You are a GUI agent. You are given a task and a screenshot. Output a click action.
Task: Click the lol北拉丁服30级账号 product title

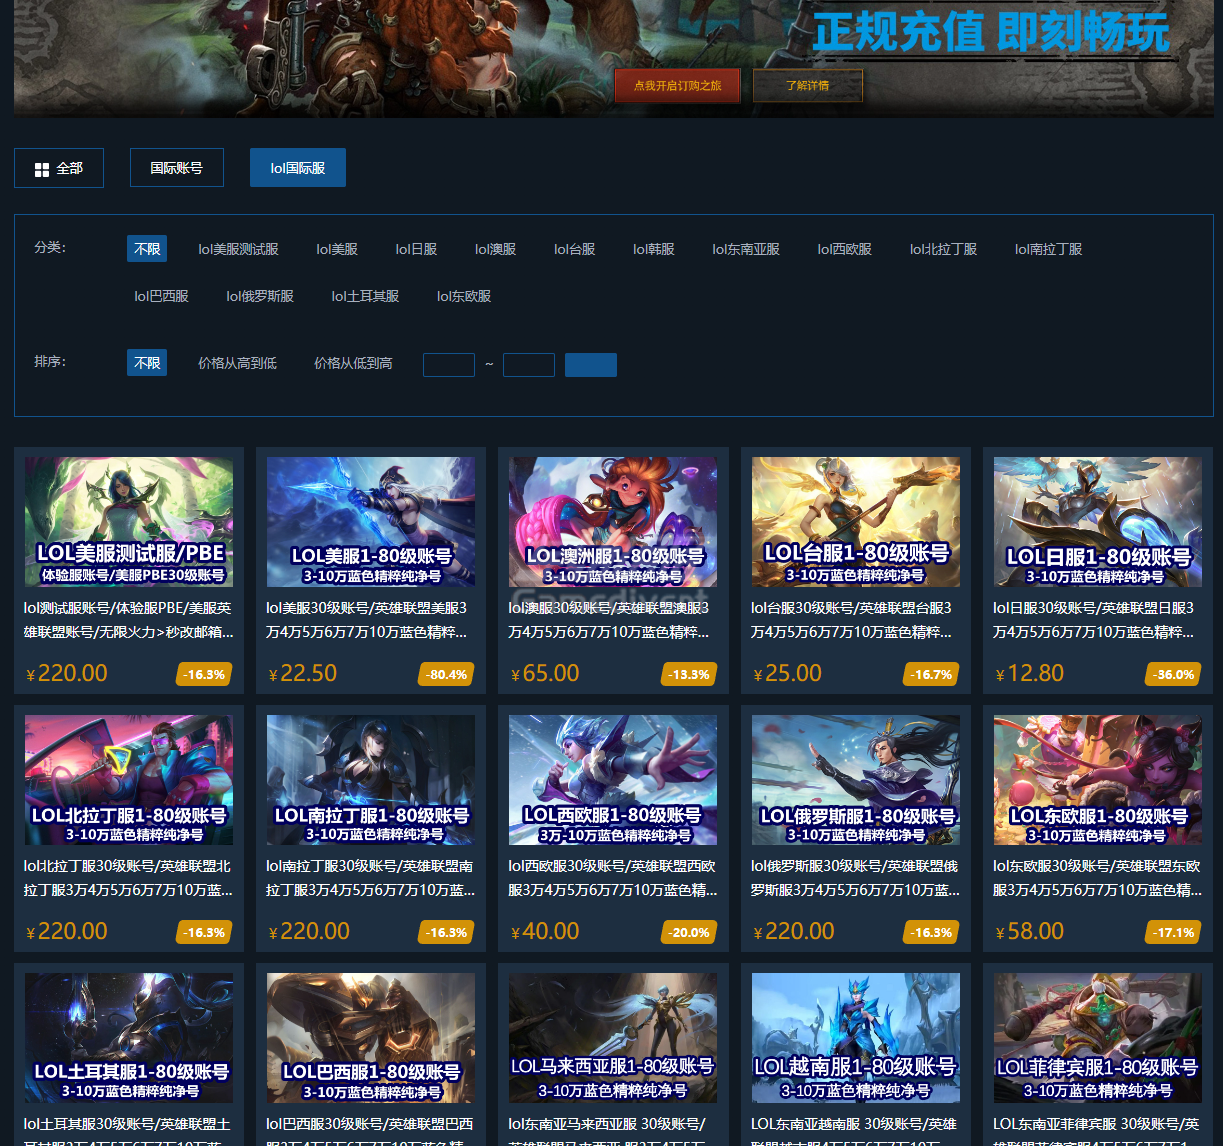coord(129,878)
